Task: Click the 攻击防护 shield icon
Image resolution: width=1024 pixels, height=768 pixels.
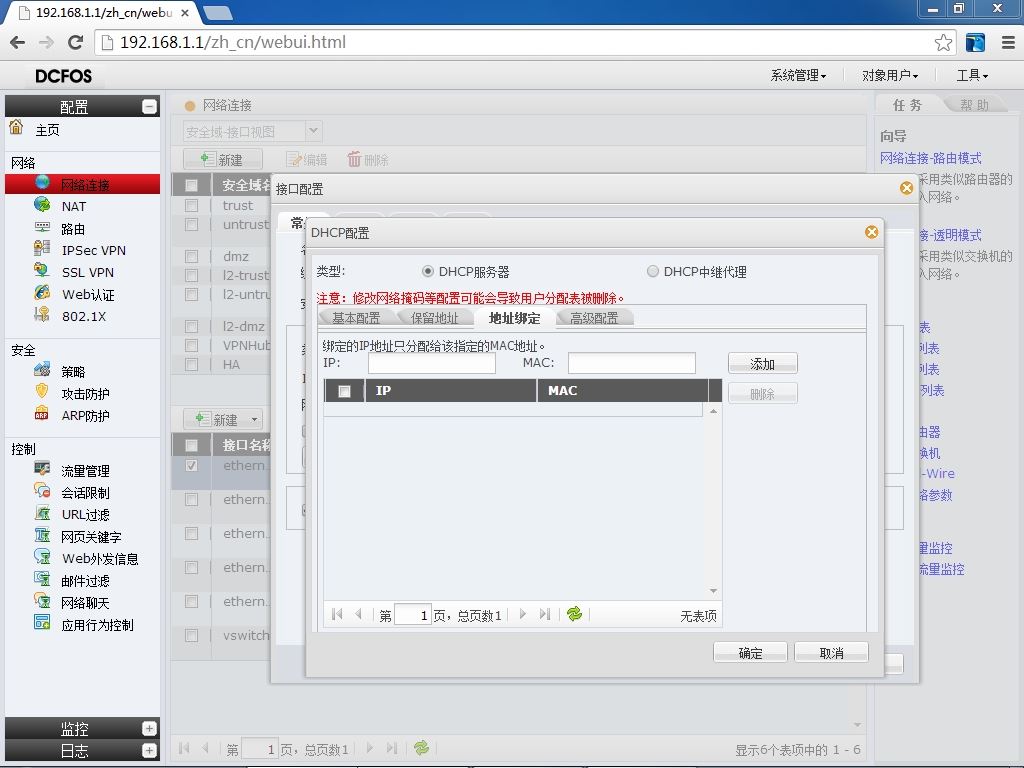Action: 42,392
